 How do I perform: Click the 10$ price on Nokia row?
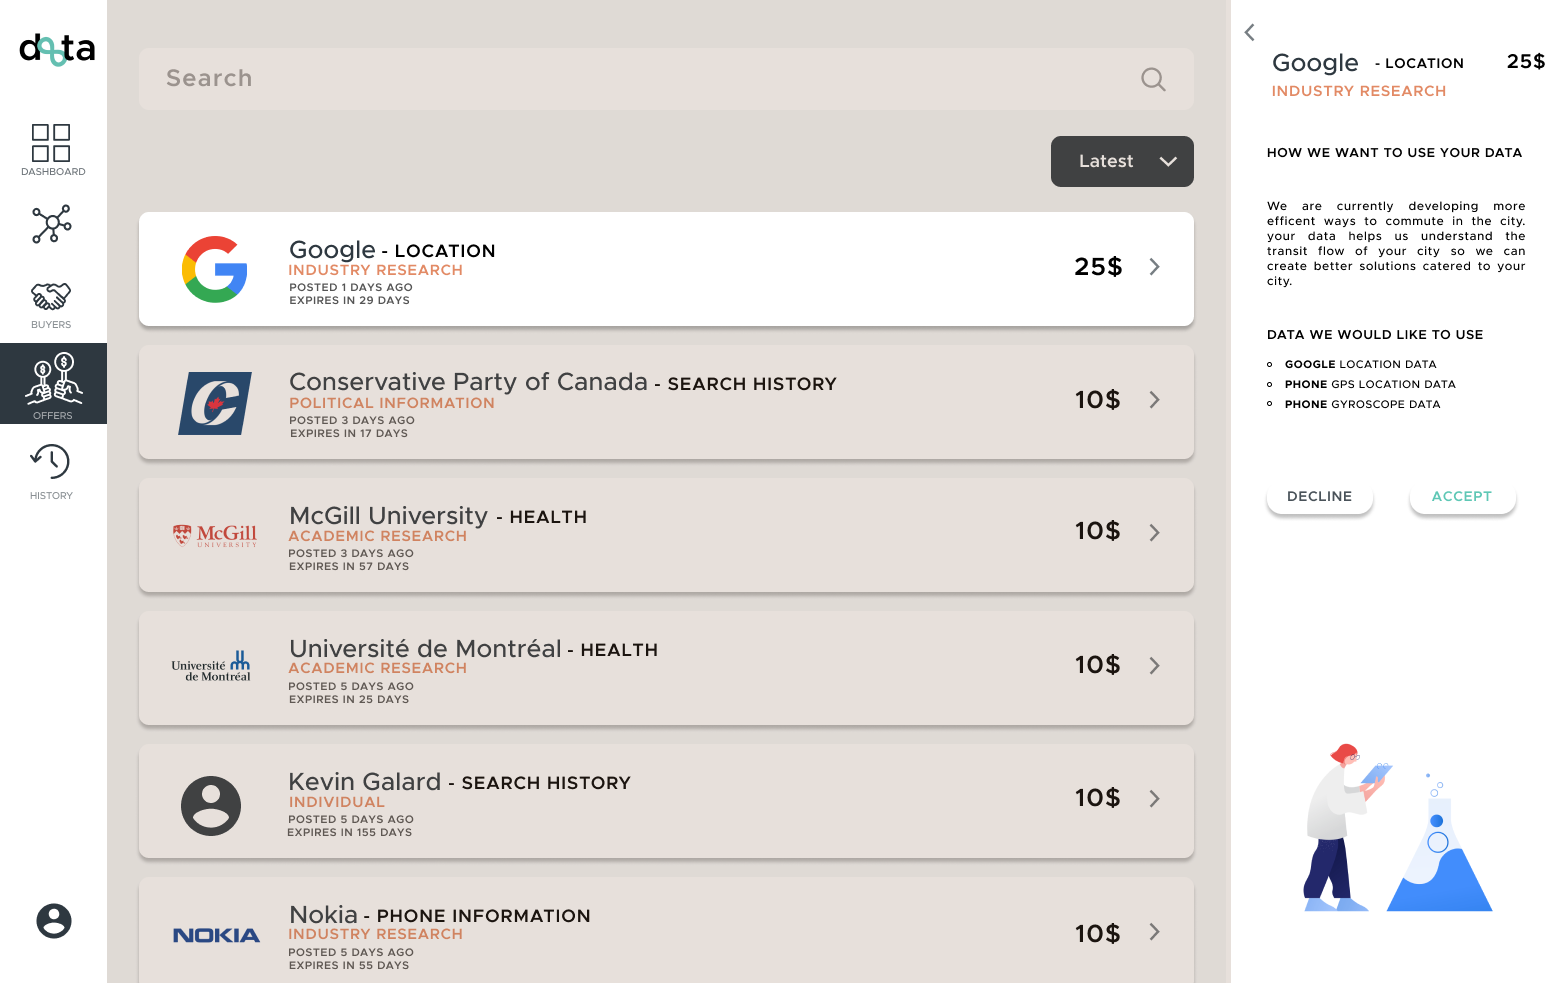(x=1098, y=934)
